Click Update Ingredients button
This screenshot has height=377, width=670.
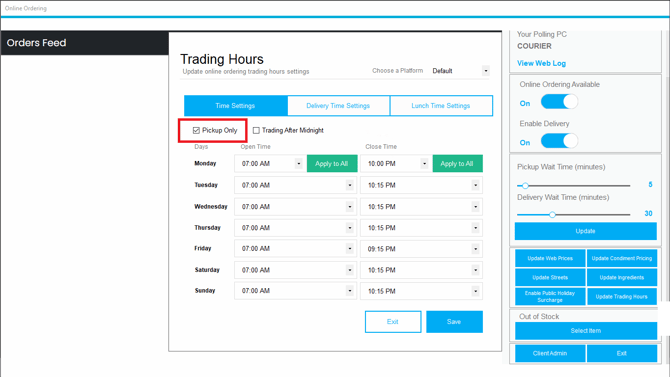[x=622, y=277]
